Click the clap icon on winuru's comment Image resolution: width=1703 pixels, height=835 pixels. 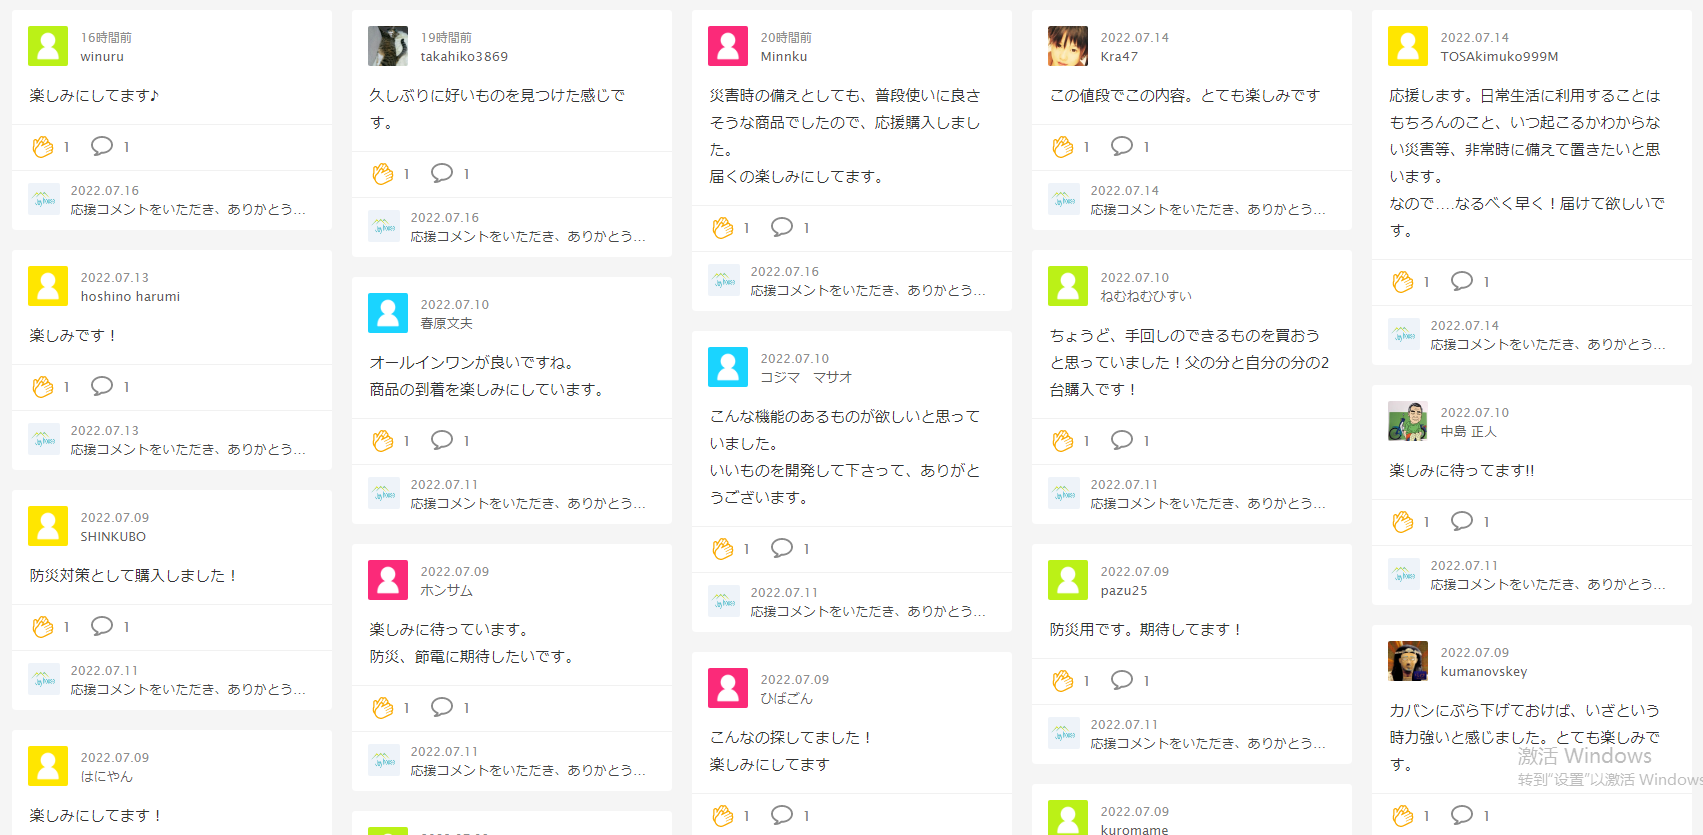point(43,147)
